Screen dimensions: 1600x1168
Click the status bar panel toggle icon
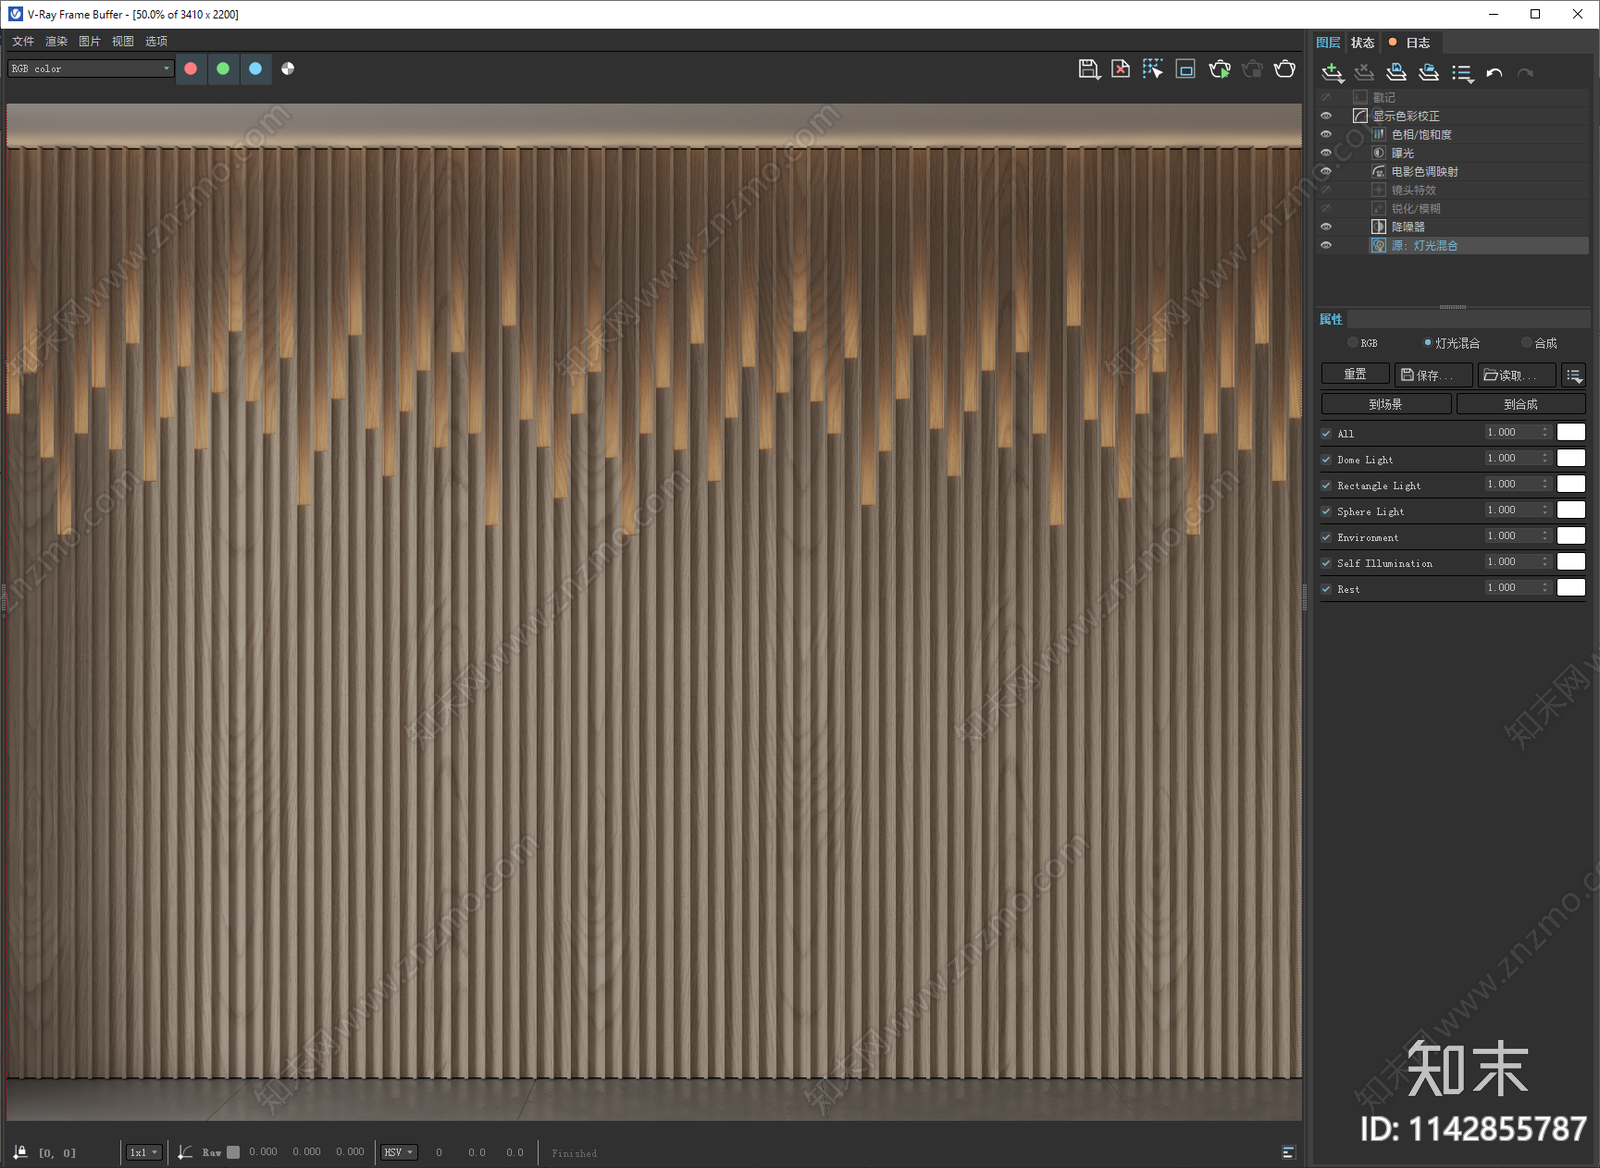(1288, 1152)
